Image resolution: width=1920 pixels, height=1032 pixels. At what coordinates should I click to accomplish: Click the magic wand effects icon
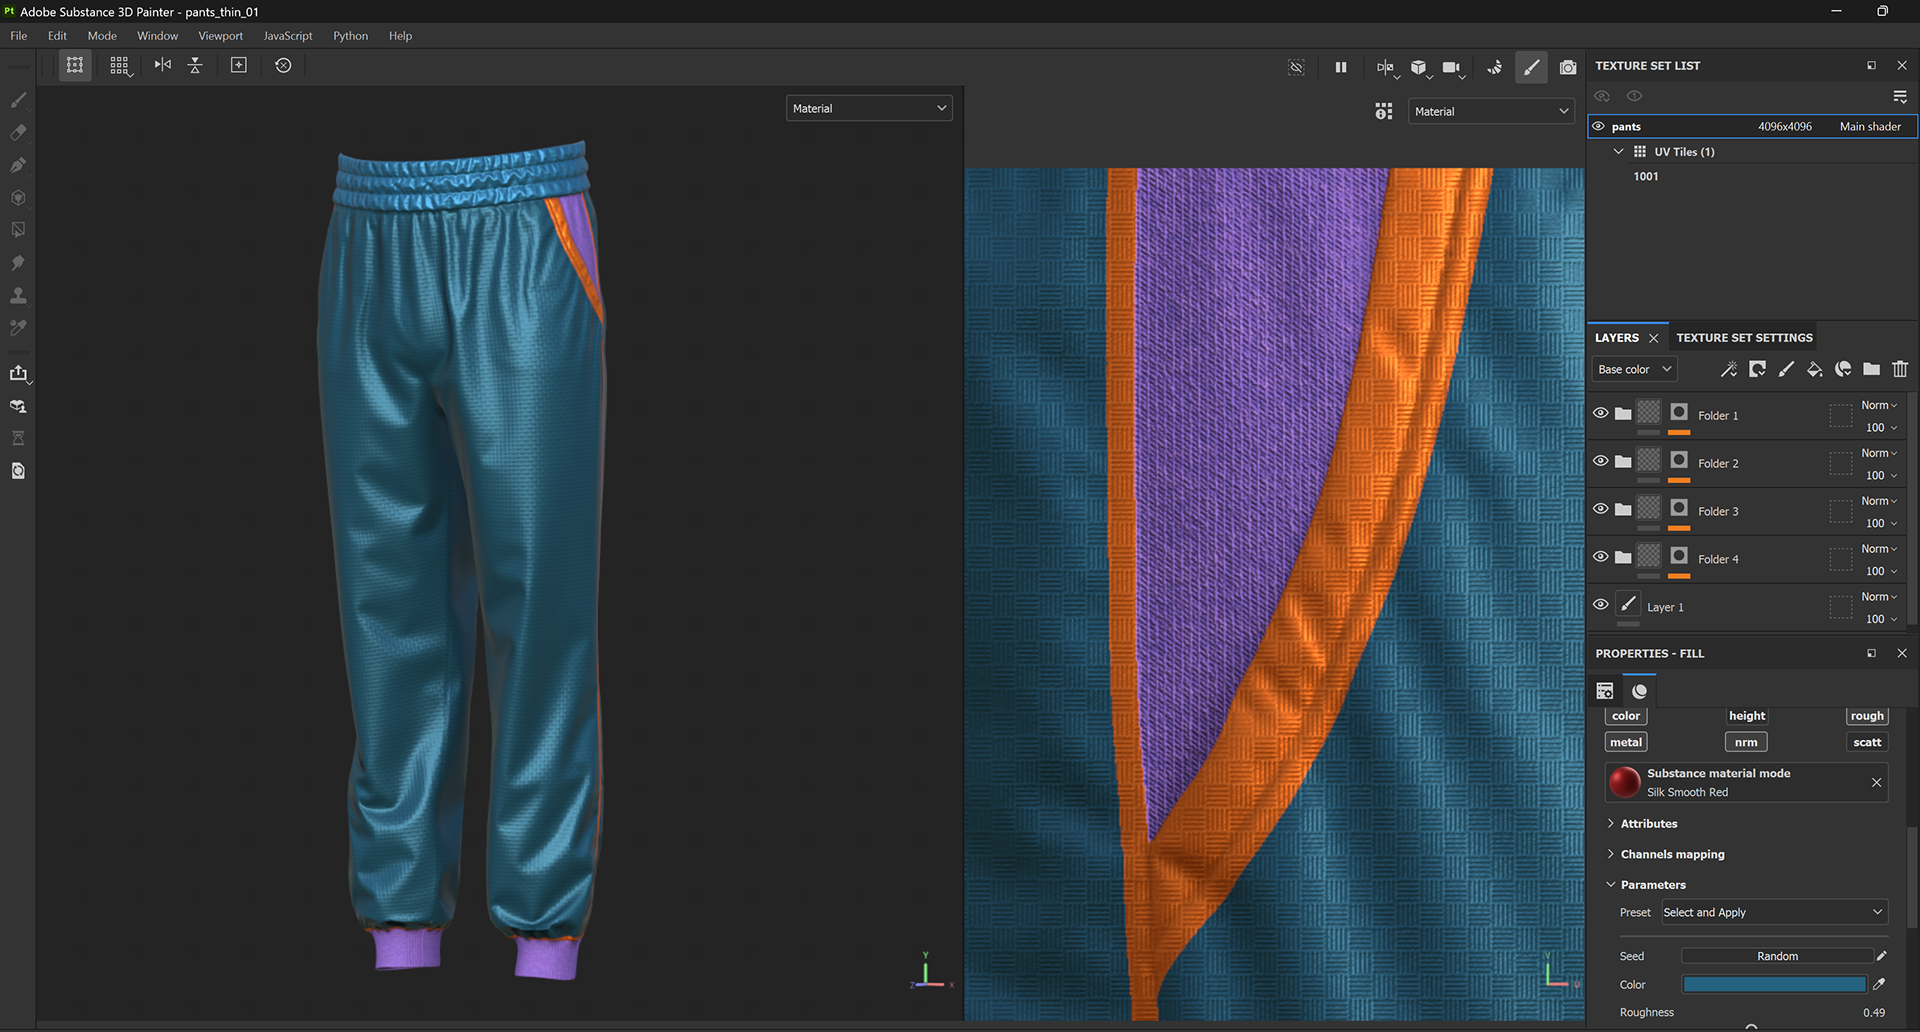tap(1728, 369)
